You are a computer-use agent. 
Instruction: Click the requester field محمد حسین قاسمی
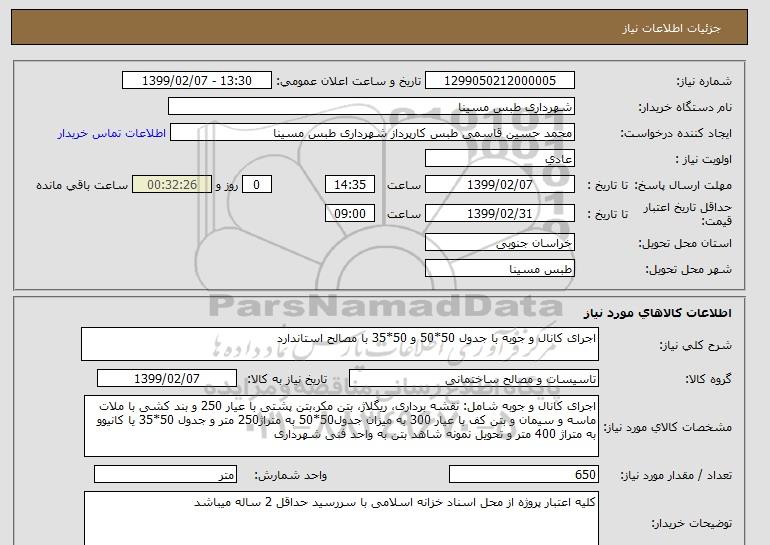[x=372, y=133]
